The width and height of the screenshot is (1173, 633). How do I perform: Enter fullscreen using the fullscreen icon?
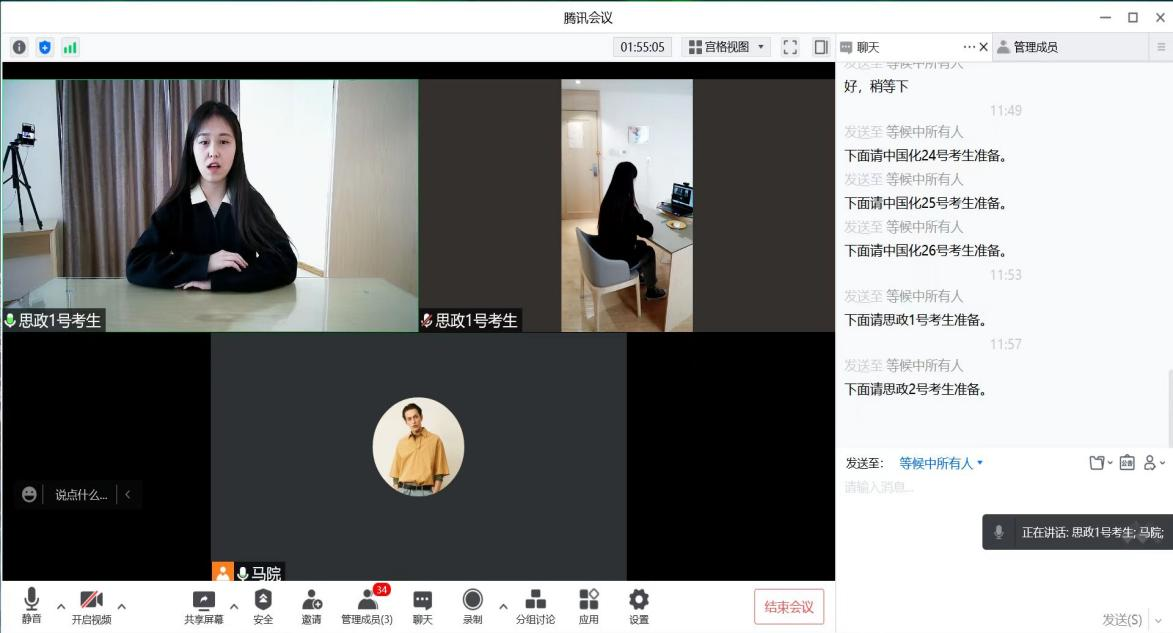pyautogui.click(x=790, y=47)
